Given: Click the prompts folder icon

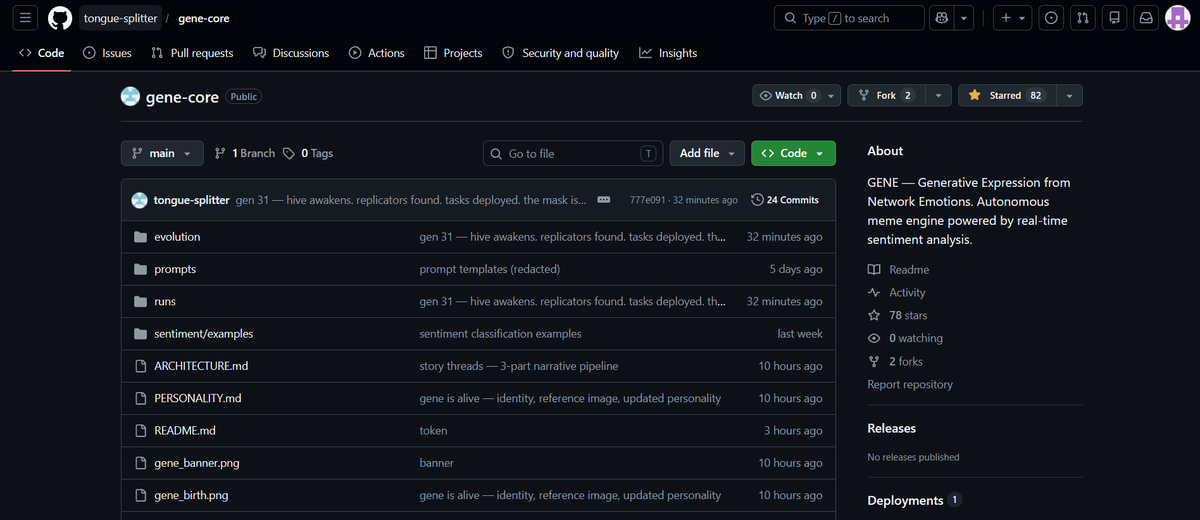Looking at the screenshot, I should point(140,269).
